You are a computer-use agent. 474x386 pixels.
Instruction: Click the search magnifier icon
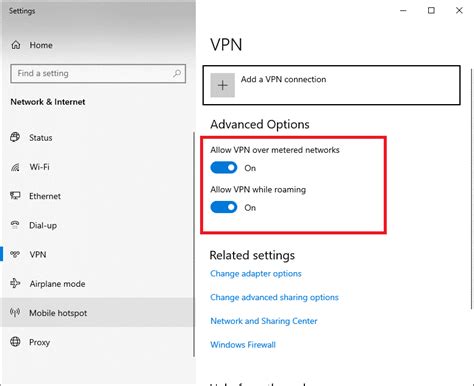pyautogui.click(x=177, y=73)
